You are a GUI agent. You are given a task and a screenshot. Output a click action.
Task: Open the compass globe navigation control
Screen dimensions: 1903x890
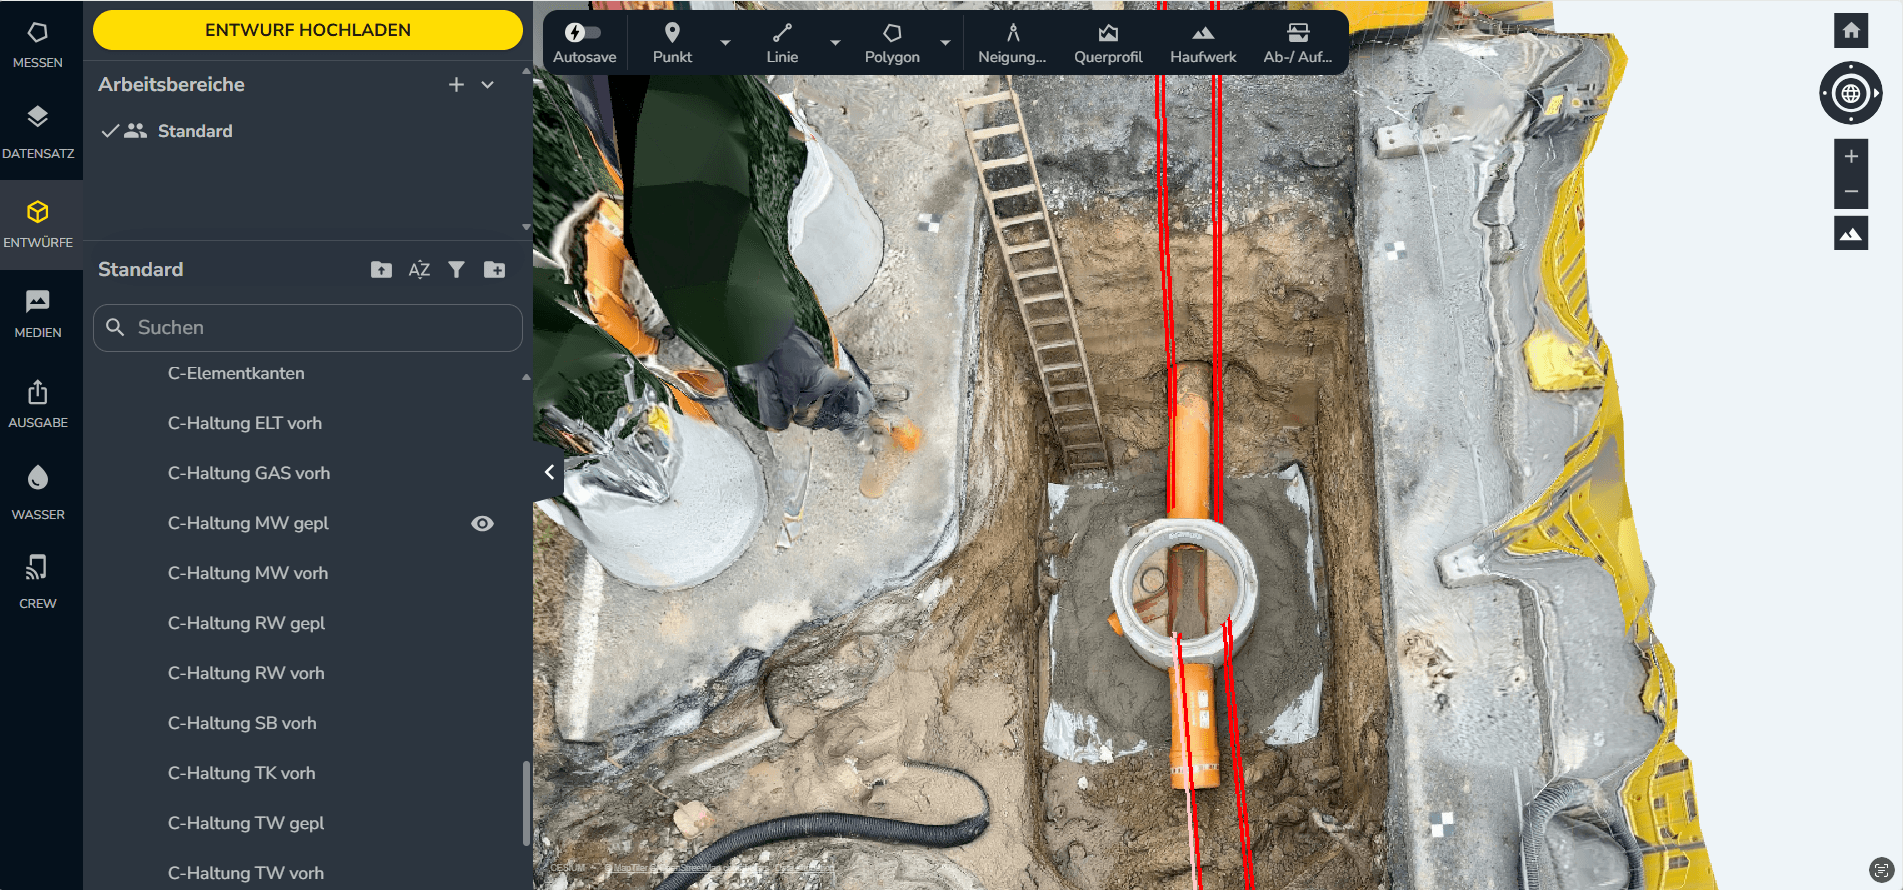pos(1850,93)
